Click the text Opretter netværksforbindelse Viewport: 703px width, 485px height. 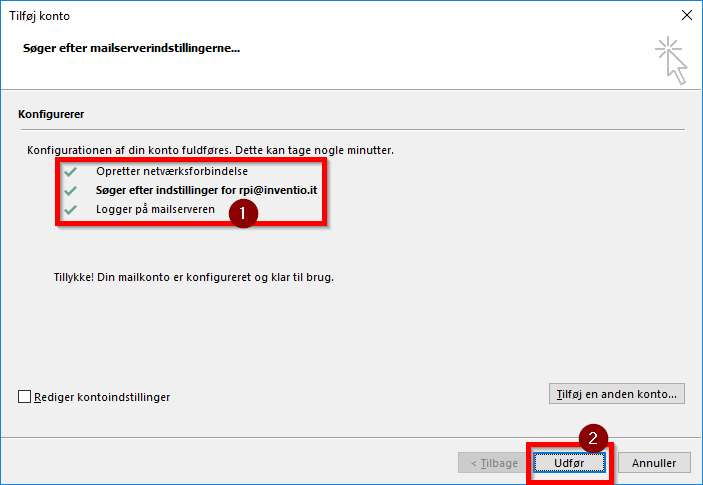tap(172, 171)
